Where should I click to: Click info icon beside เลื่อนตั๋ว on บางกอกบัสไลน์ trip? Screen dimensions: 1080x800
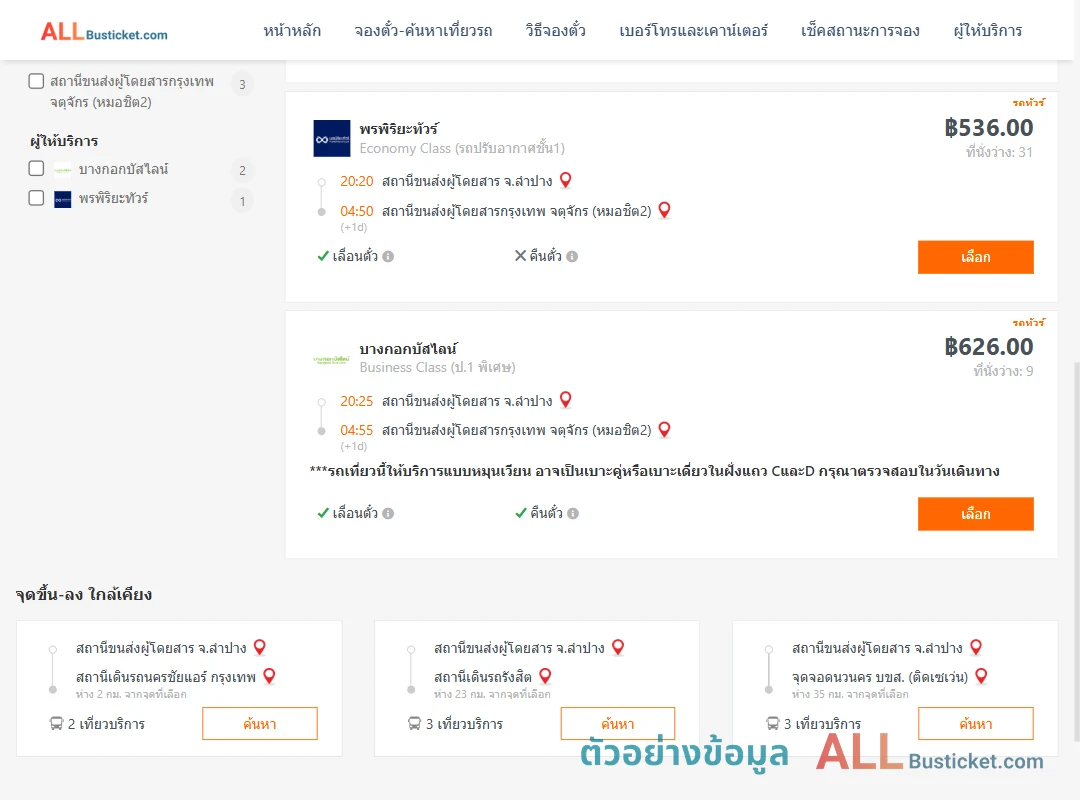coord(388,513)
